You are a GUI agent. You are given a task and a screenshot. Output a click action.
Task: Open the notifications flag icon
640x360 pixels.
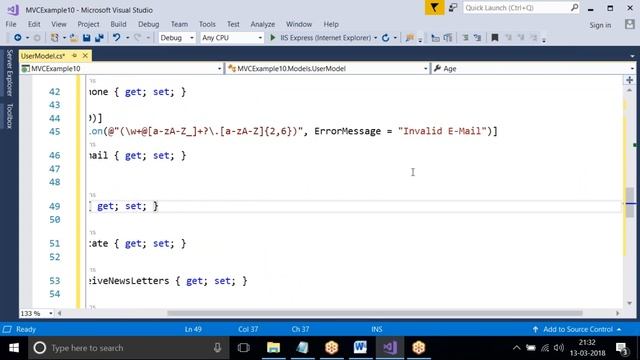click(x=434, y=8)
